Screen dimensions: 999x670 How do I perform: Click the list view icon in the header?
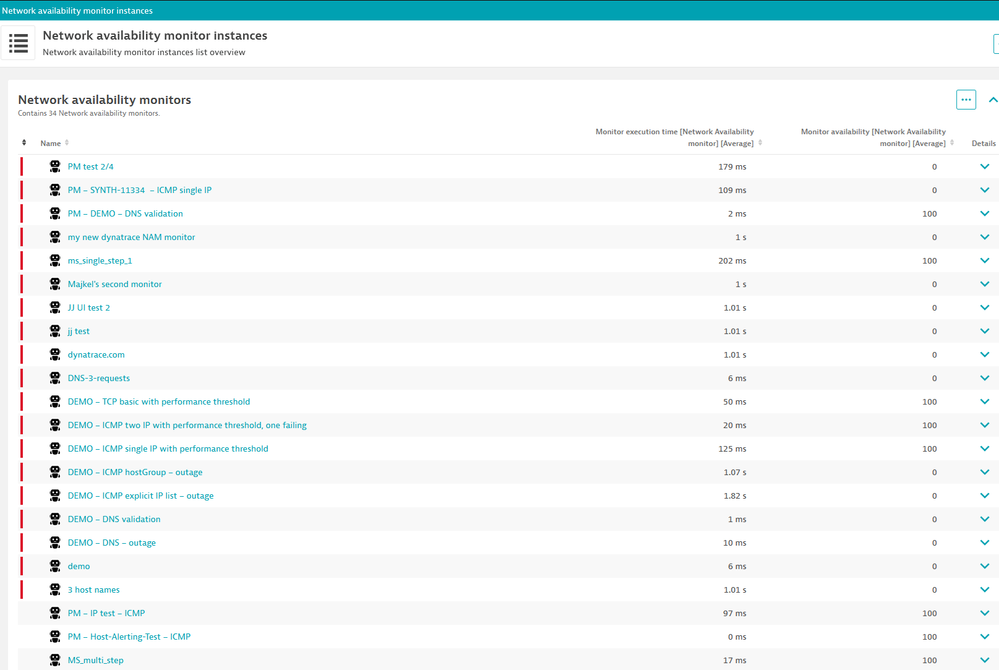pos(19,43)
